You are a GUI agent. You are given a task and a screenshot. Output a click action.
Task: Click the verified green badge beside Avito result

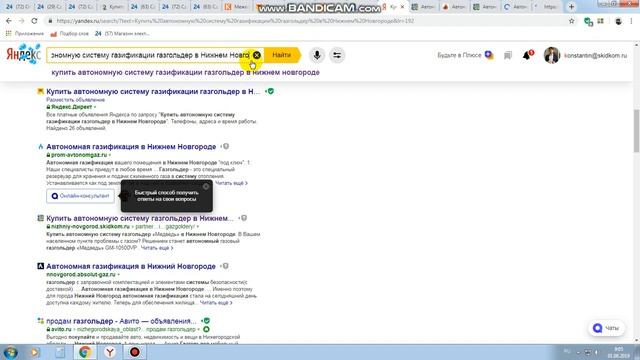pos(206,321)
